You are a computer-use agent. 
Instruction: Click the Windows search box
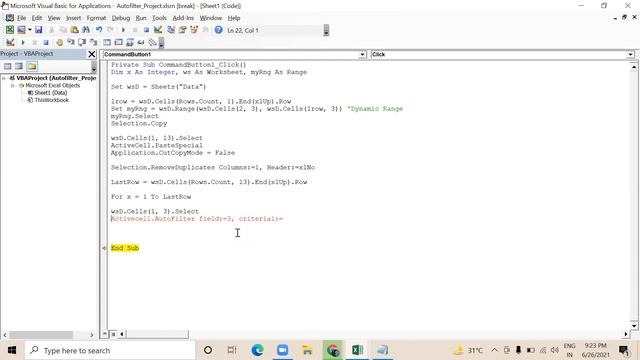point(110,350)
